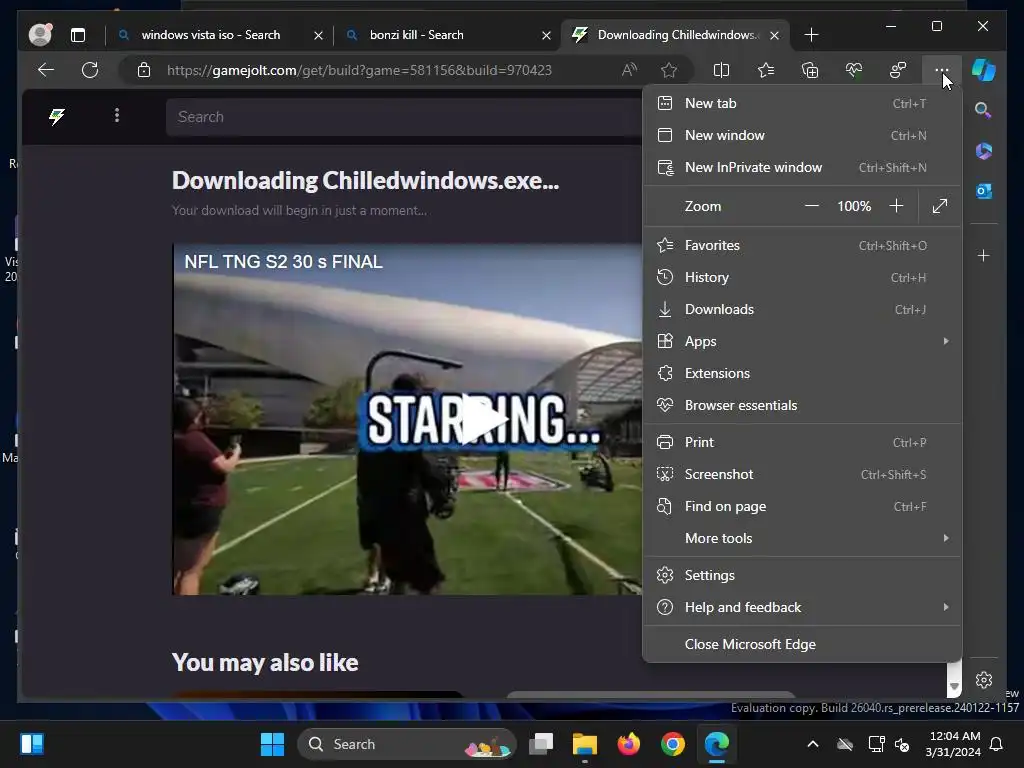The height and width of the screenshot is (768, 1024).
Task: Close the Settings and more ellipsis menu
Action: click(x=942, y=70)
